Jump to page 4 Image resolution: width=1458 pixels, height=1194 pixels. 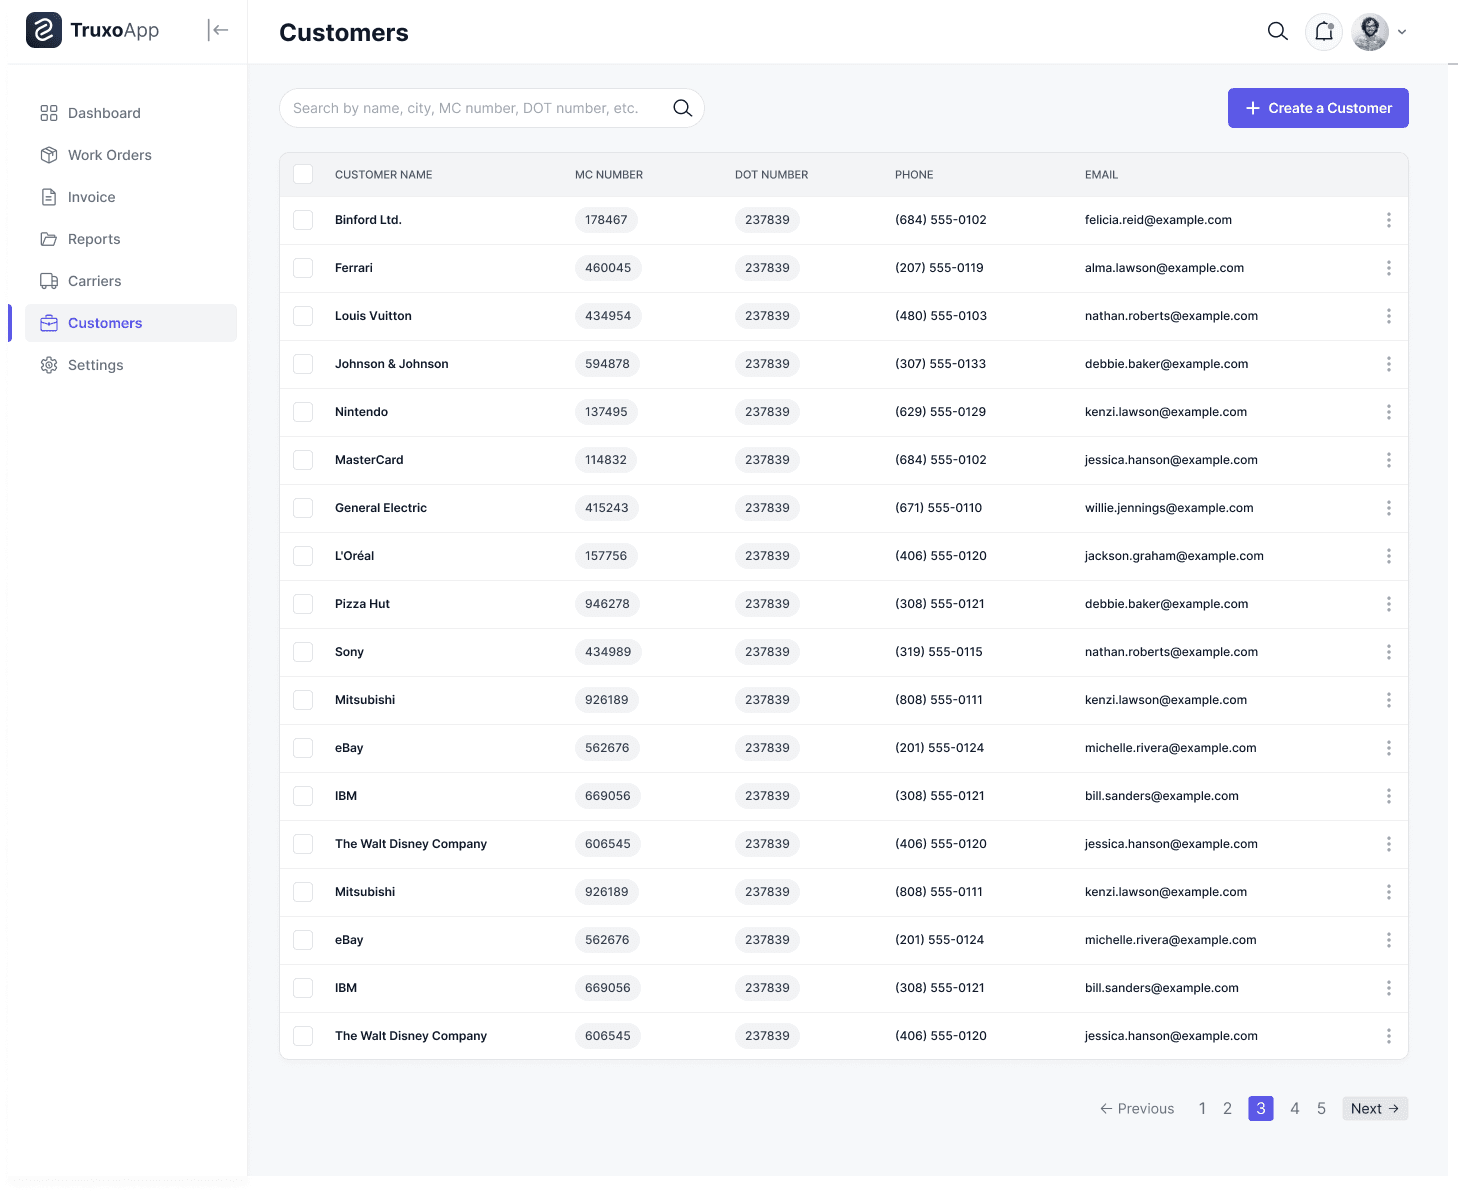1295,1108
